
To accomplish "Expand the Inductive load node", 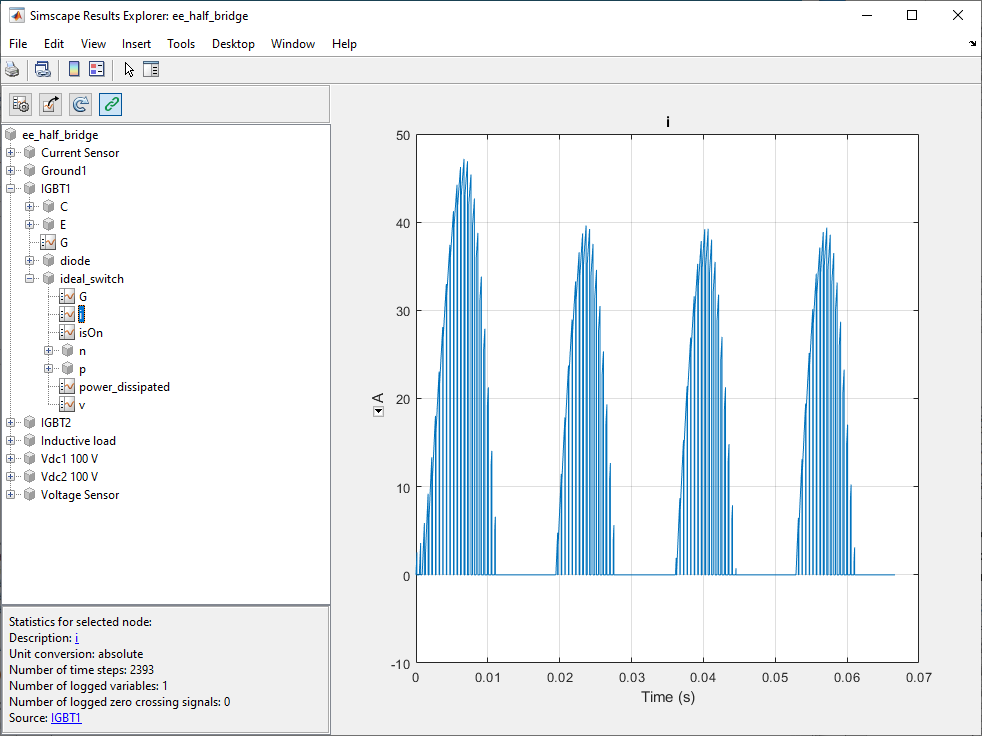I will pyautogui.click(x=11, y=441).
